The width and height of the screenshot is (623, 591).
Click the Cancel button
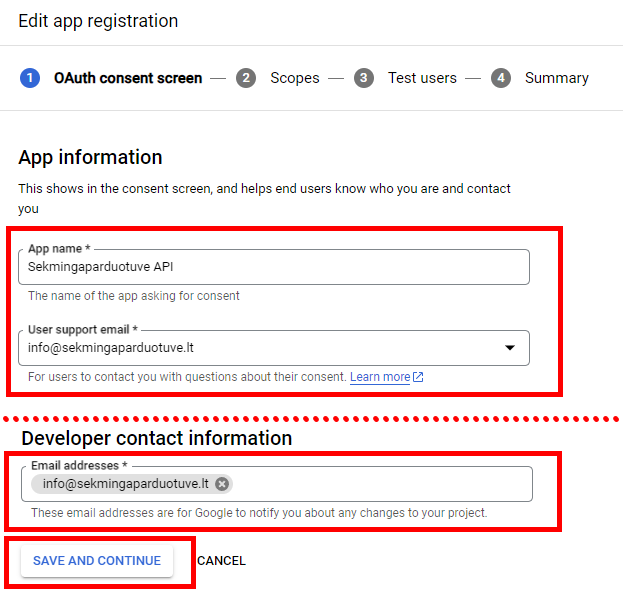(221, 561)
